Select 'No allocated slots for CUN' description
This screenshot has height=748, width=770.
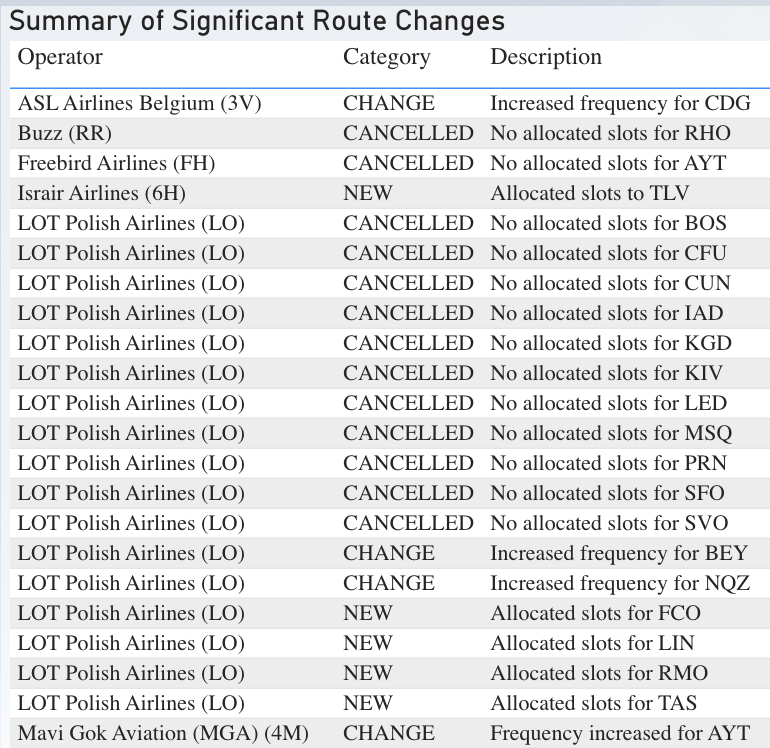pos(610,283)
